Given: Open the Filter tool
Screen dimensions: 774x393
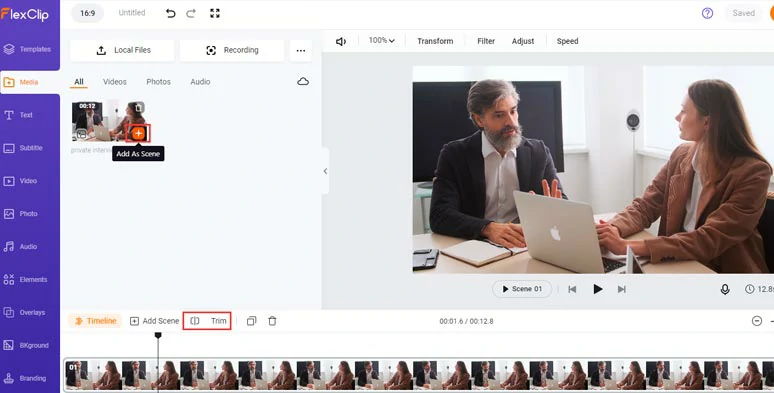Looking at the screenshot, I should coord(486,41).
